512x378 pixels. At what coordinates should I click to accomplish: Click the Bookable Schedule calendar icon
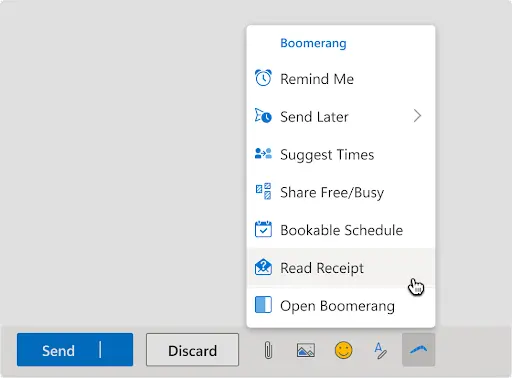coord(263,229)
